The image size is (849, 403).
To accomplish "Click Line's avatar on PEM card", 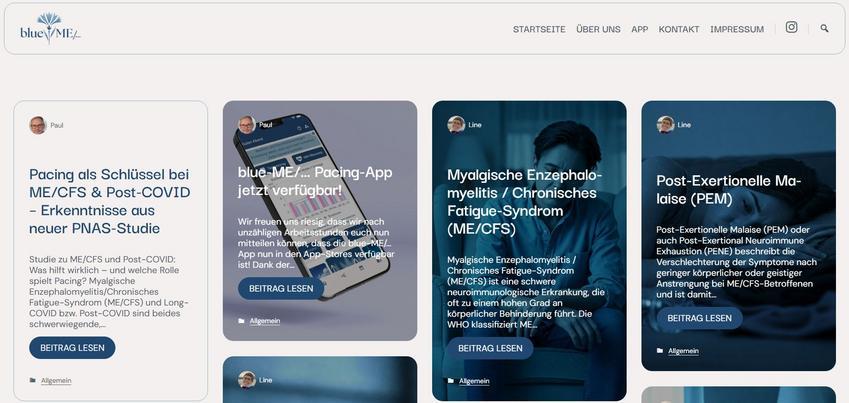I will coord(665,125).
